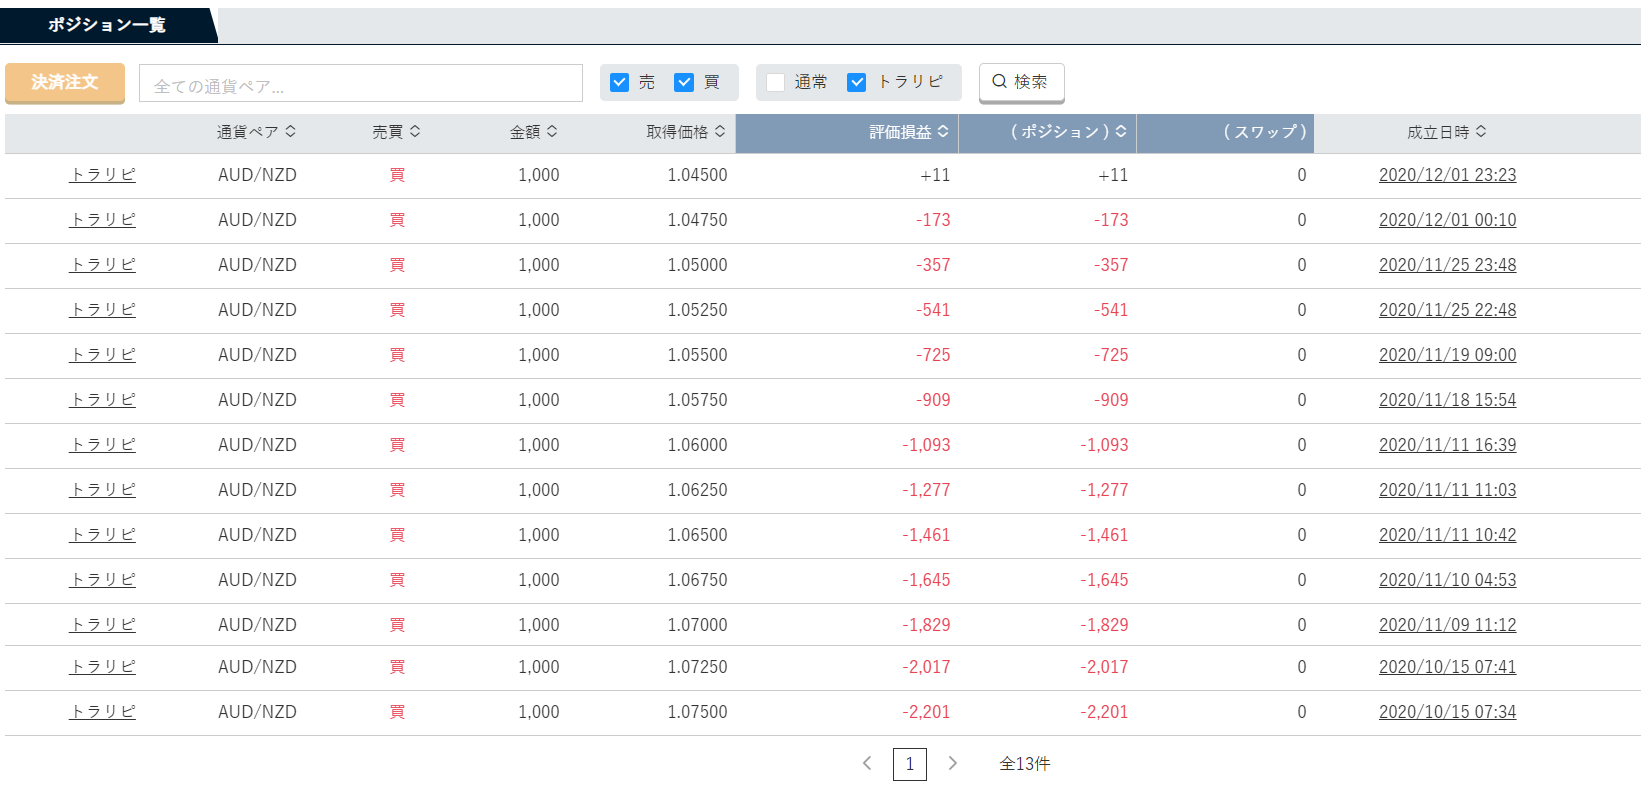Viewport: 1641px width, 809px height.
Task: Click the (スワップ) column header
Action: 1265,132
